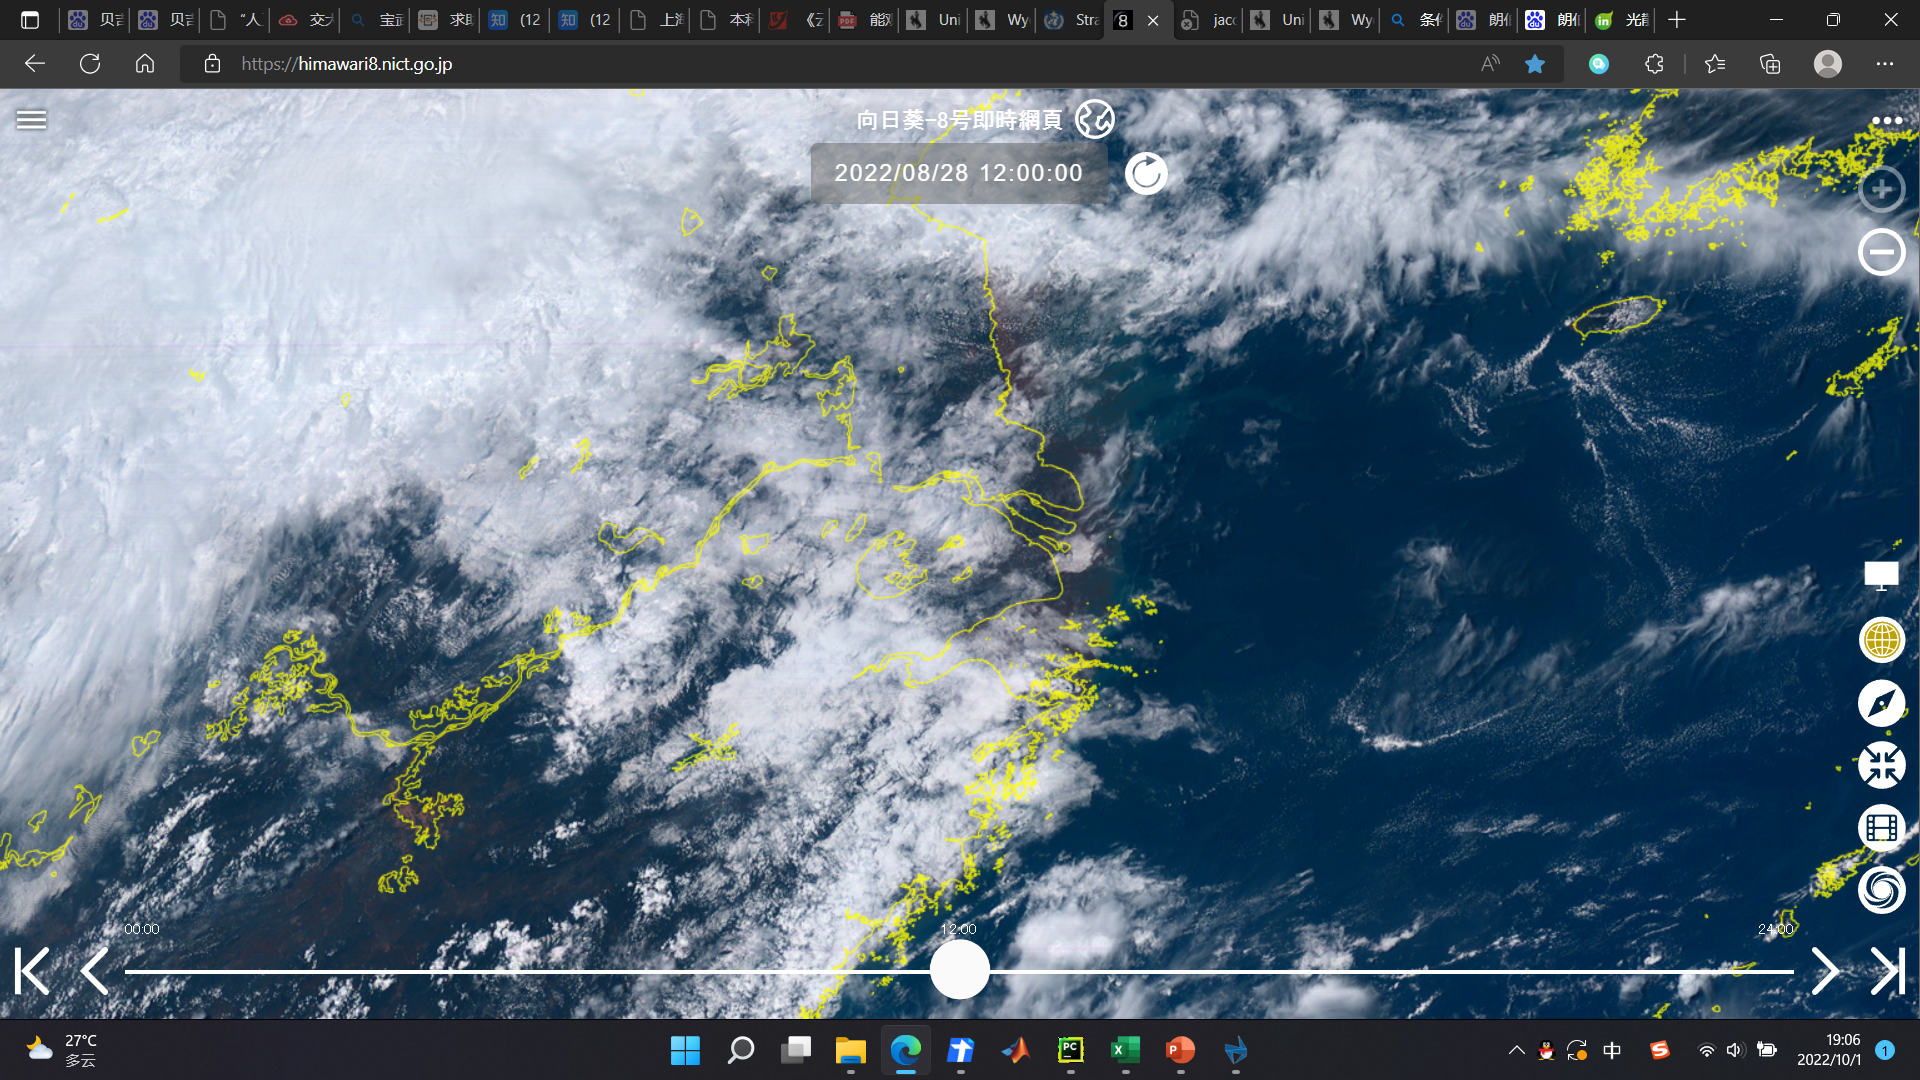Screen dimensions: 1920x1080
Task: Toggle the fullscreen collapse arrows icon
Action: (1881, 766)
